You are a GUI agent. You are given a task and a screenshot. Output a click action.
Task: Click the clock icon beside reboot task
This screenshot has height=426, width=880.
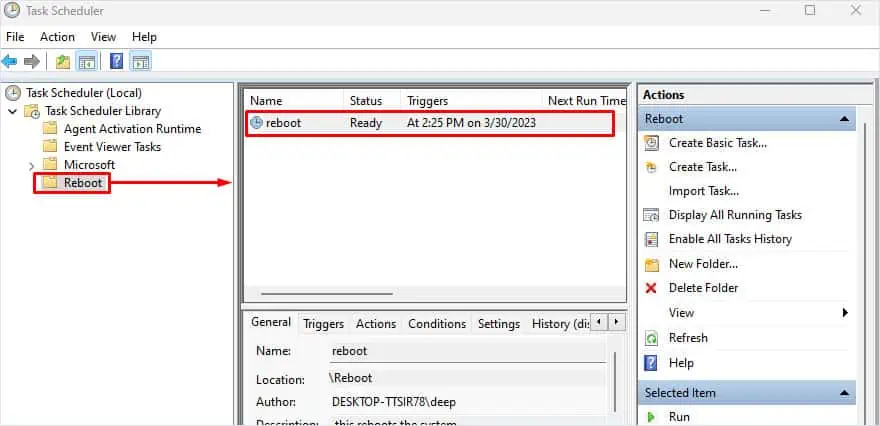(256, 123)
